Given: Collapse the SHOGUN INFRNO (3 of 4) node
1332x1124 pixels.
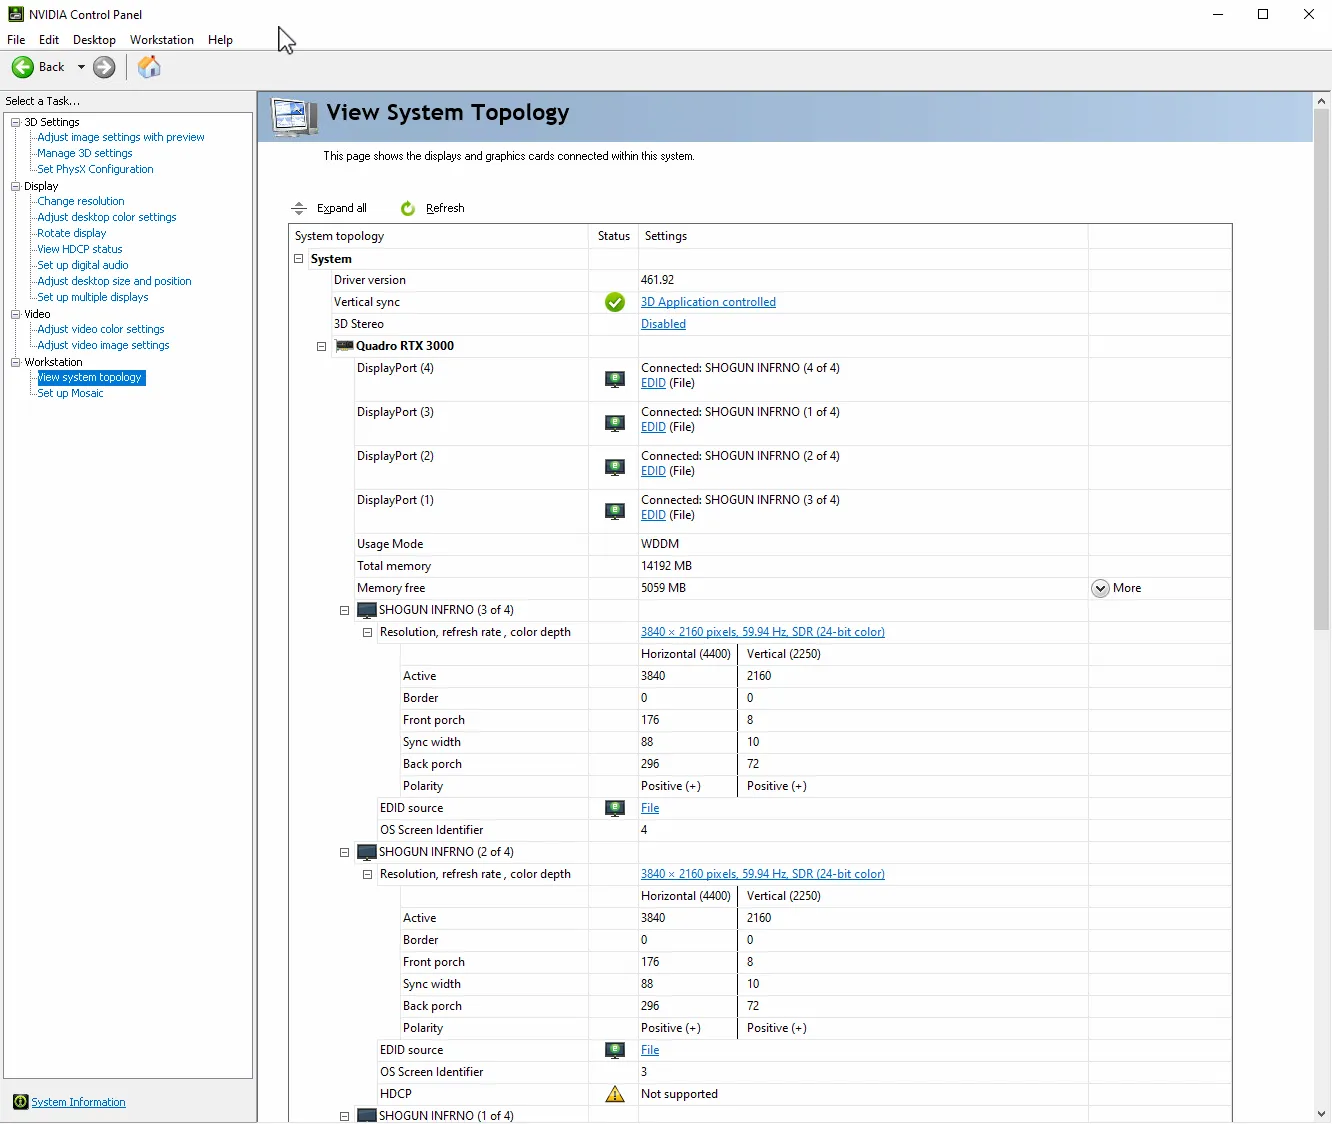Looking at the screenshot, I should tap(344, 610).
